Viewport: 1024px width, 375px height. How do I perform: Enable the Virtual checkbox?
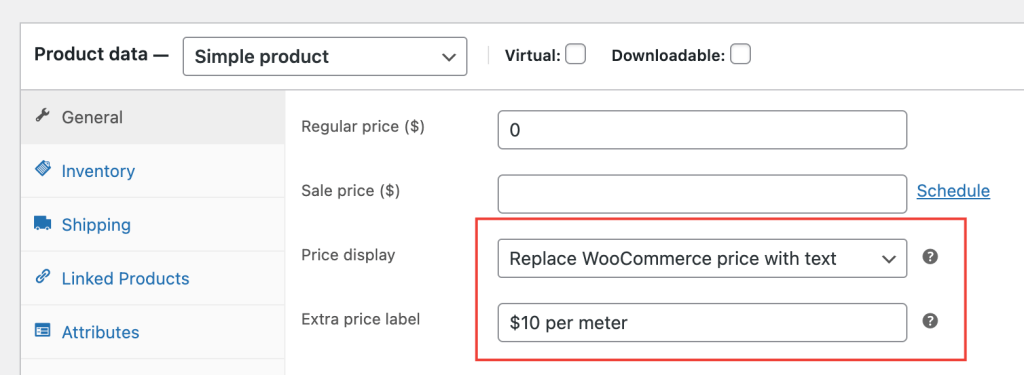coord(575,54)
